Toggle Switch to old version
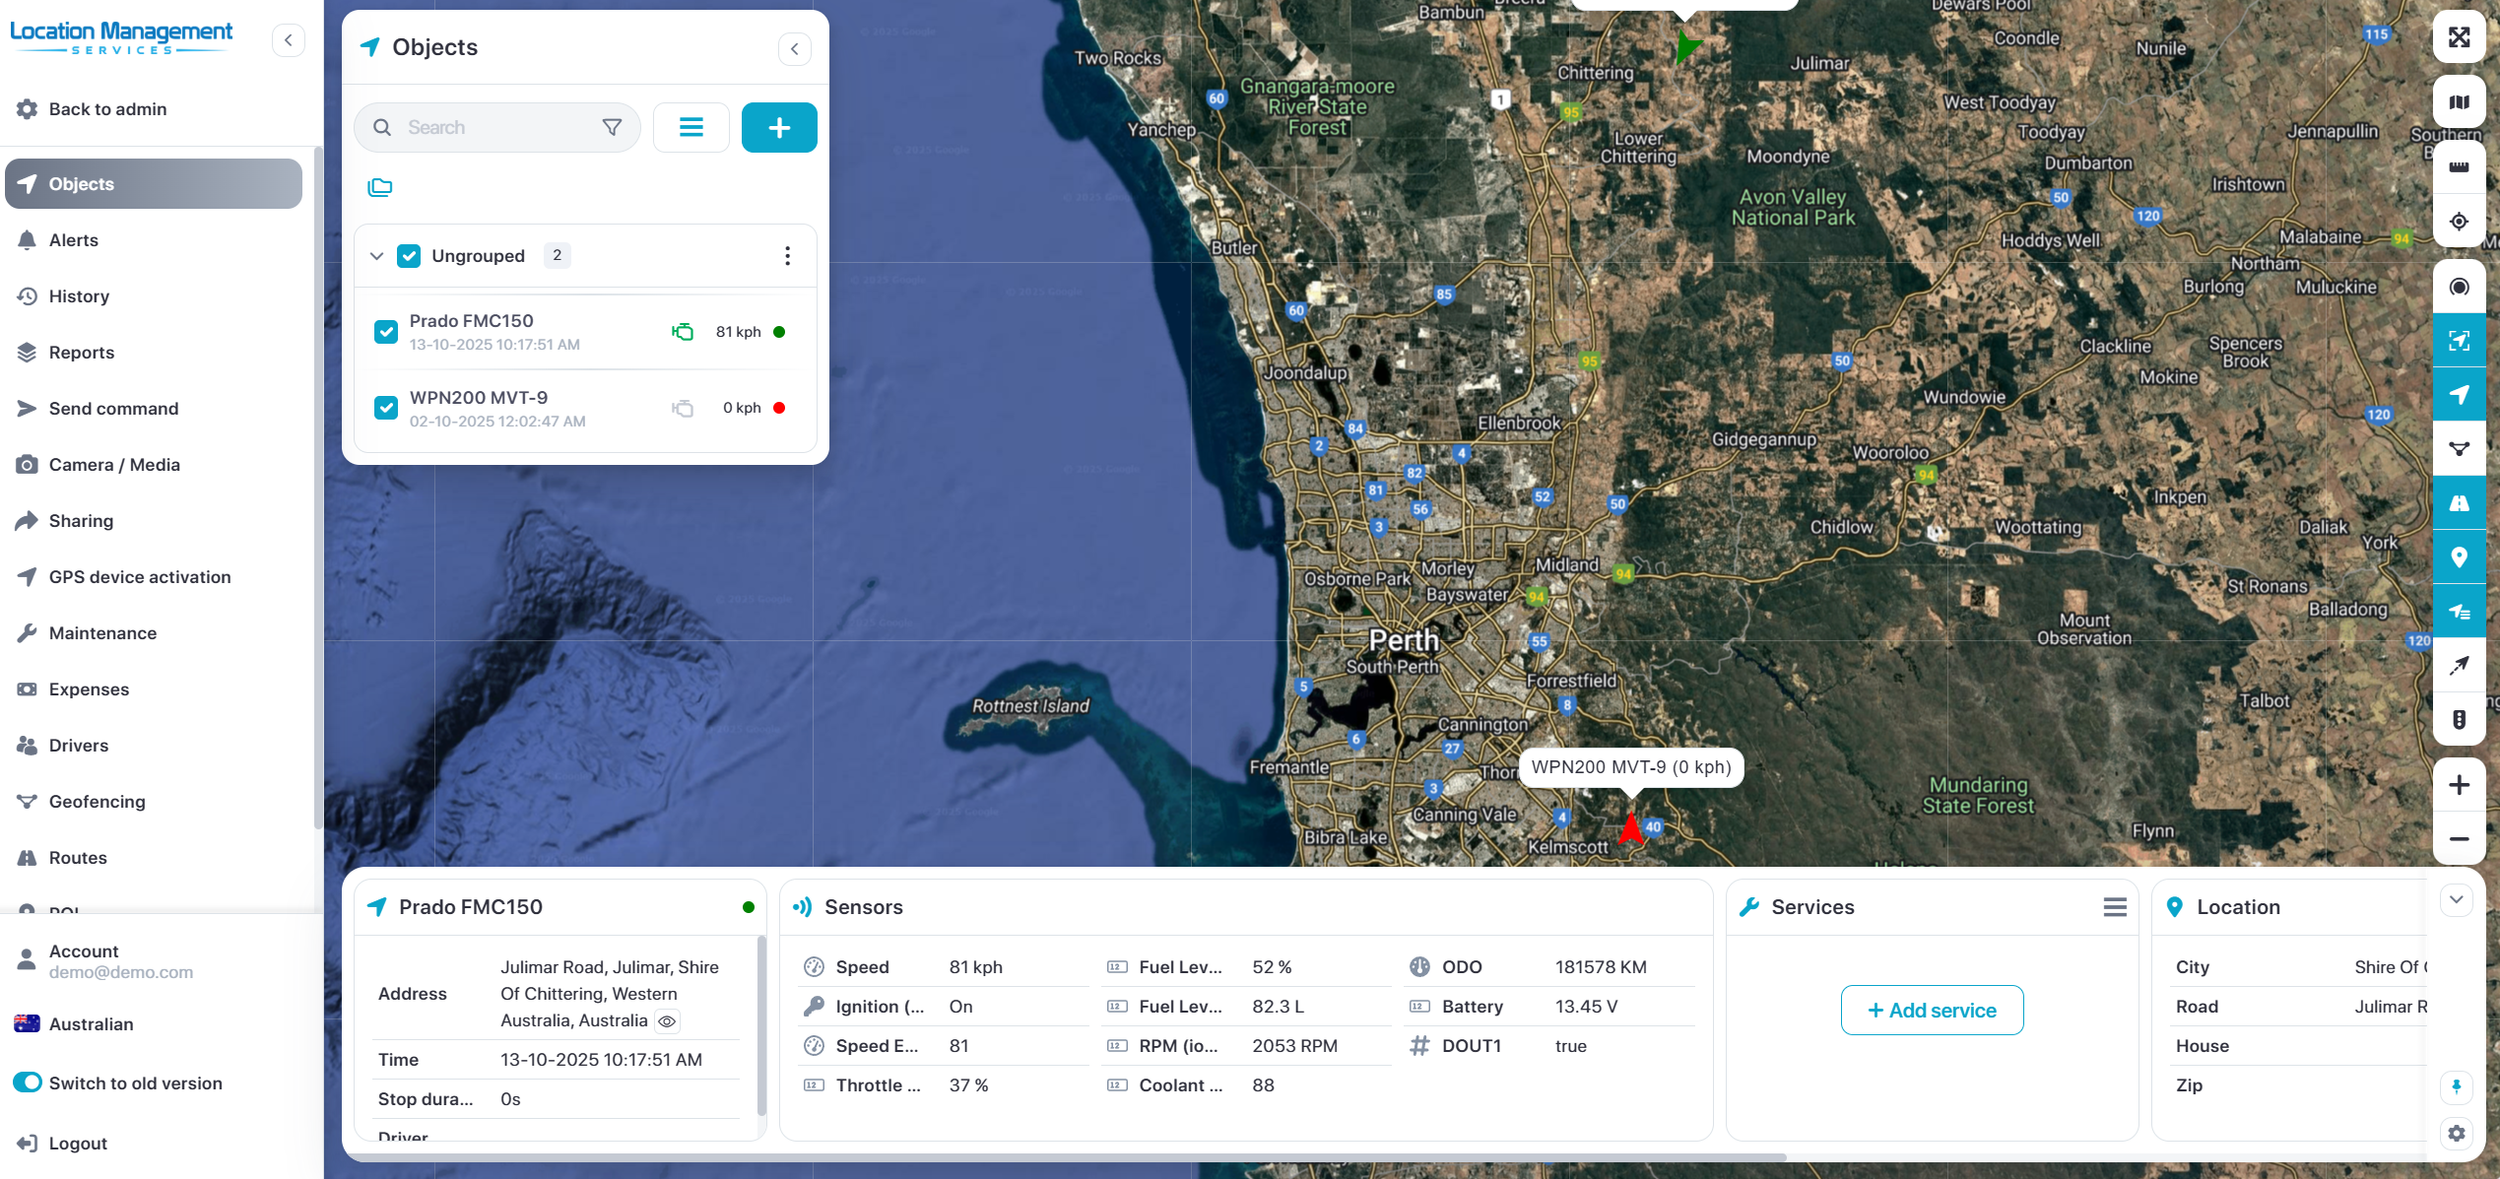 (x=28, y=1083)
